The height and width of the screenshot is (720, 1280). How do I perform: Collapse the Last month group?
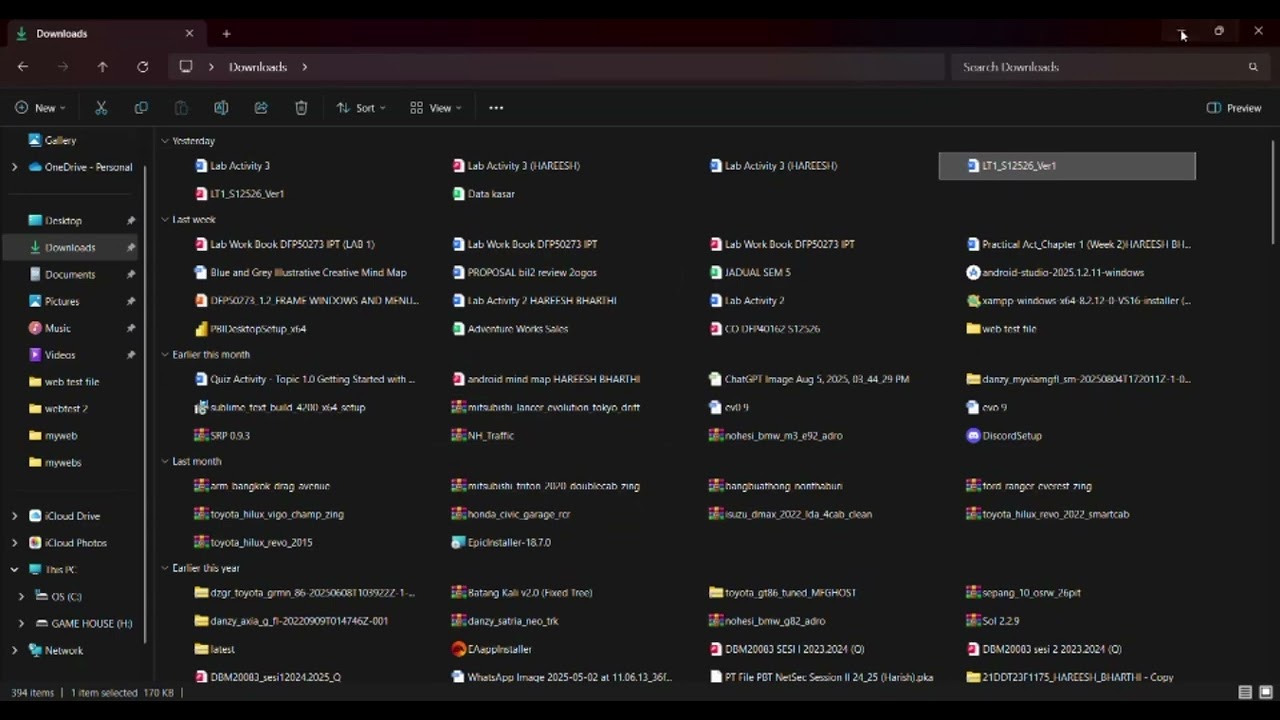point(165,461)
